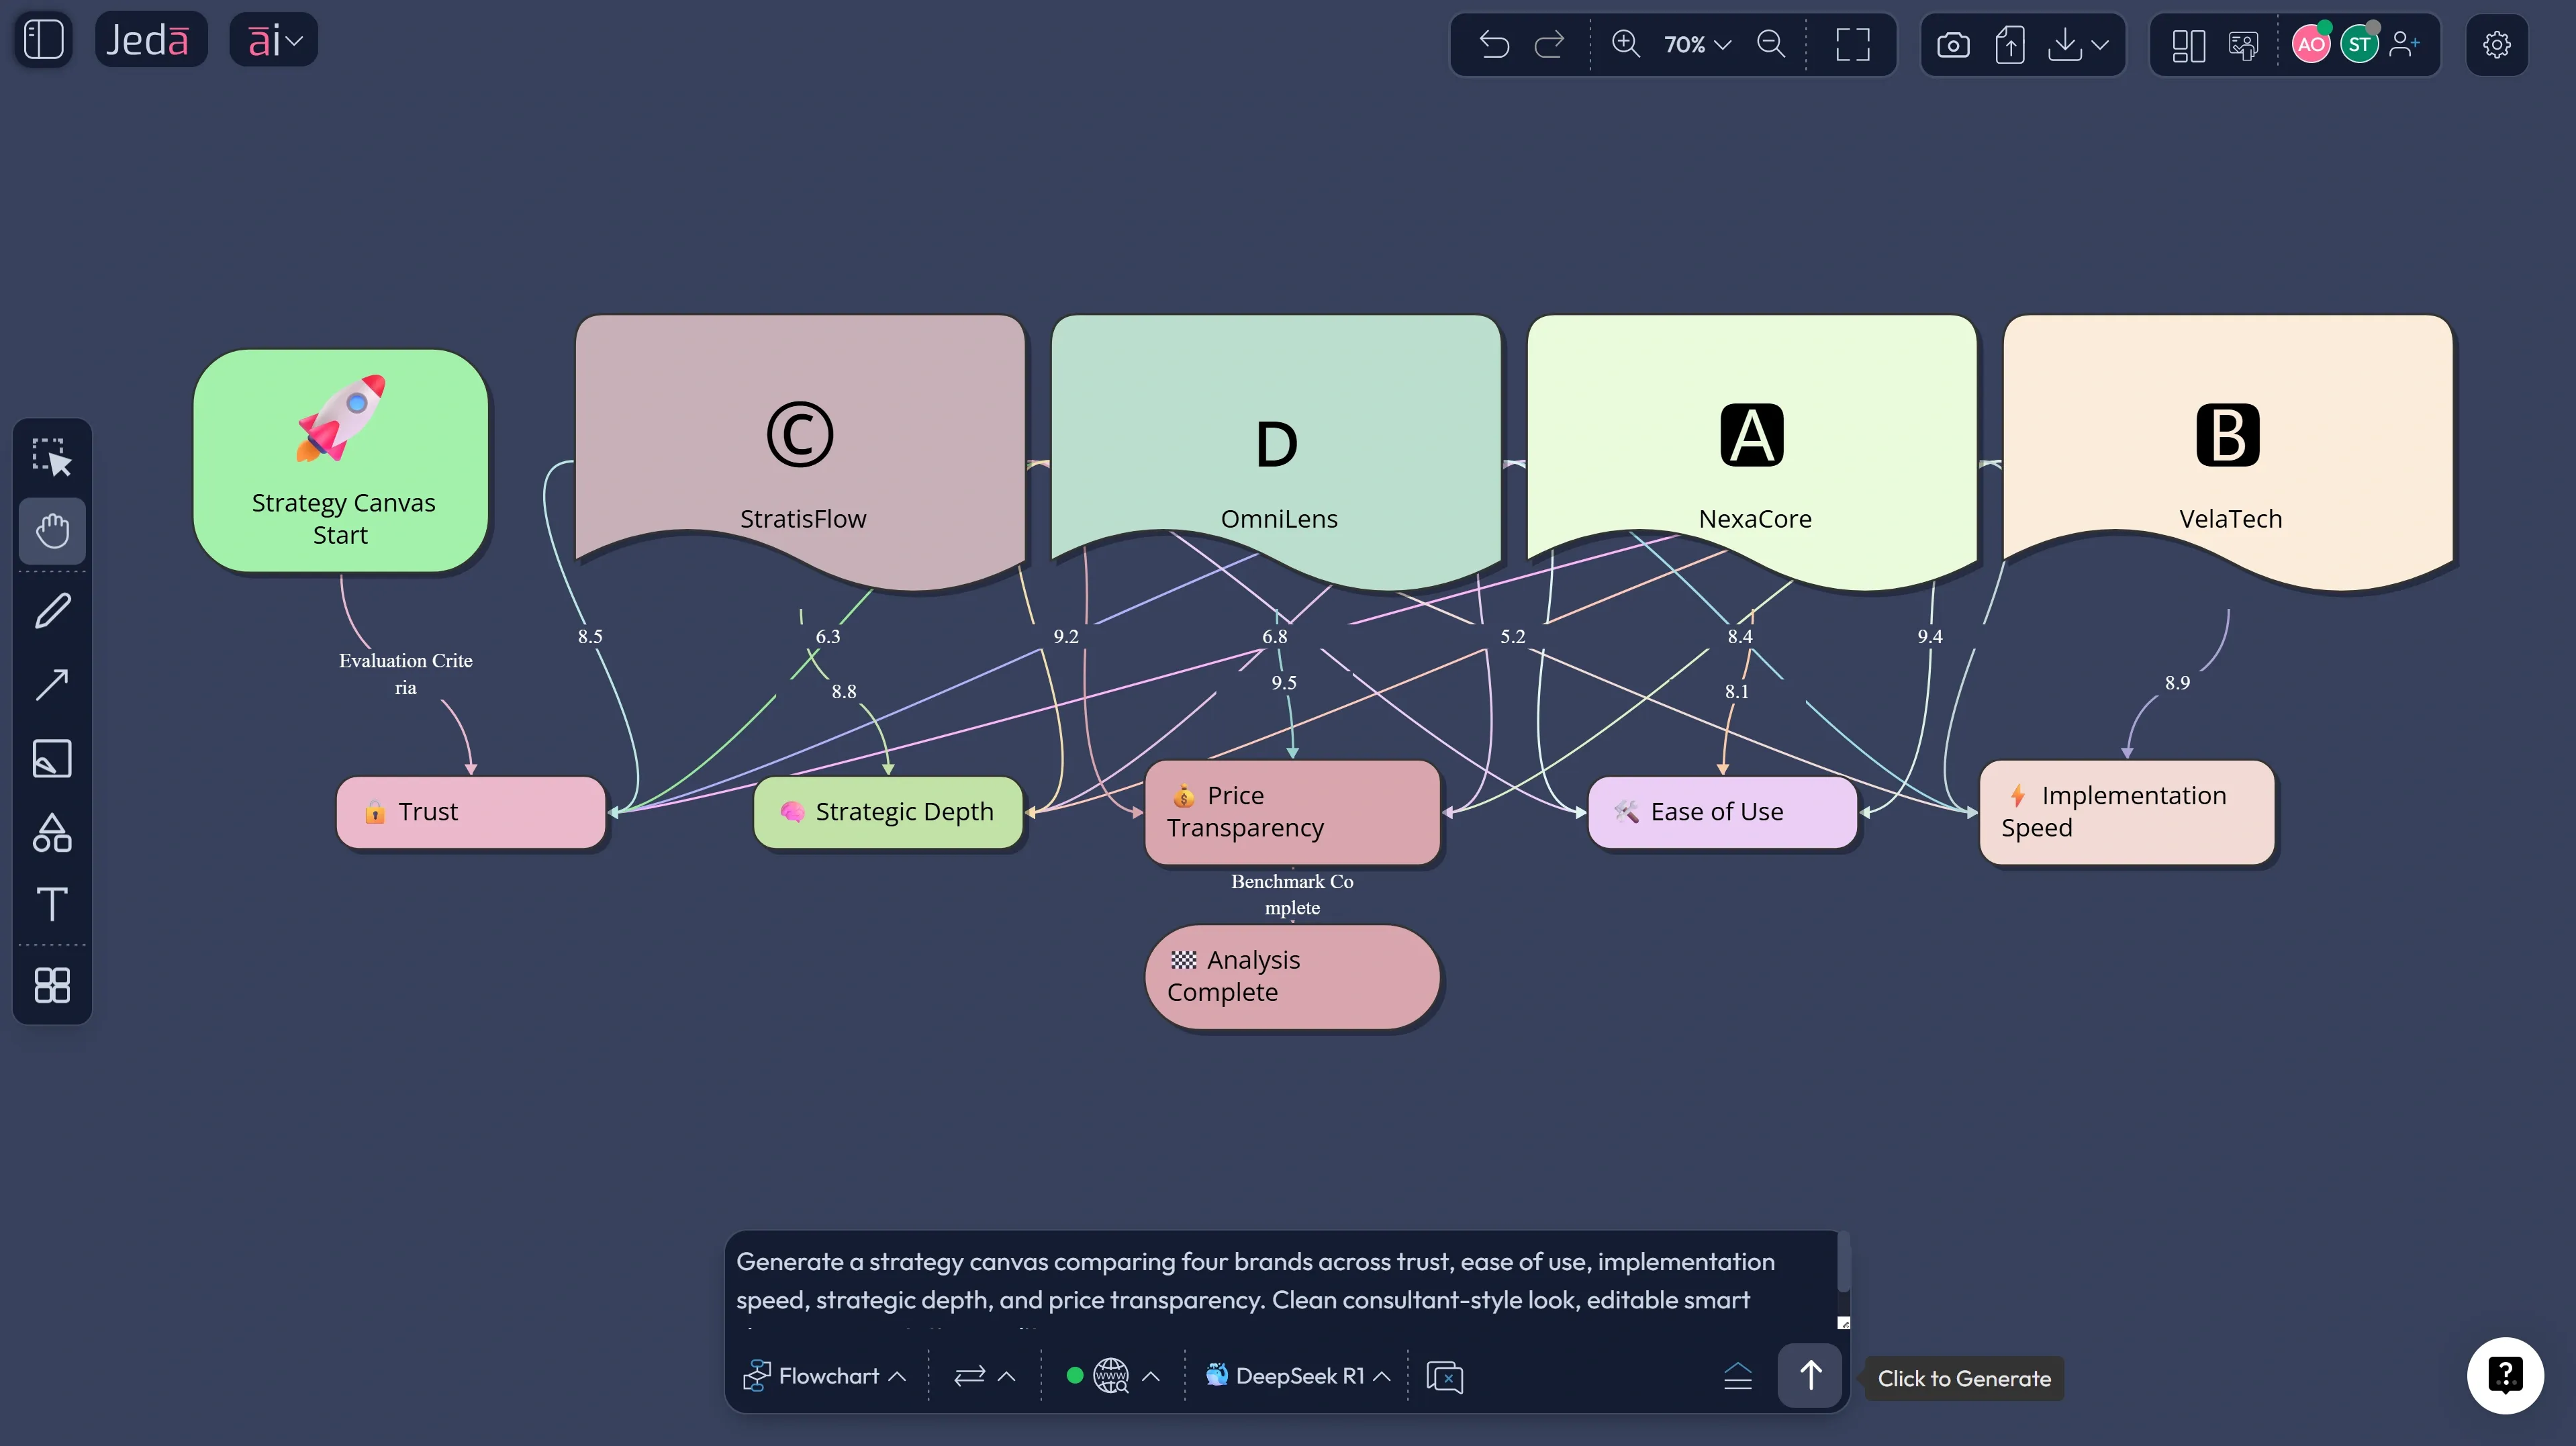Open the settings gear
Screen dimensions: 2576x1446
[x=2497, y=44]
